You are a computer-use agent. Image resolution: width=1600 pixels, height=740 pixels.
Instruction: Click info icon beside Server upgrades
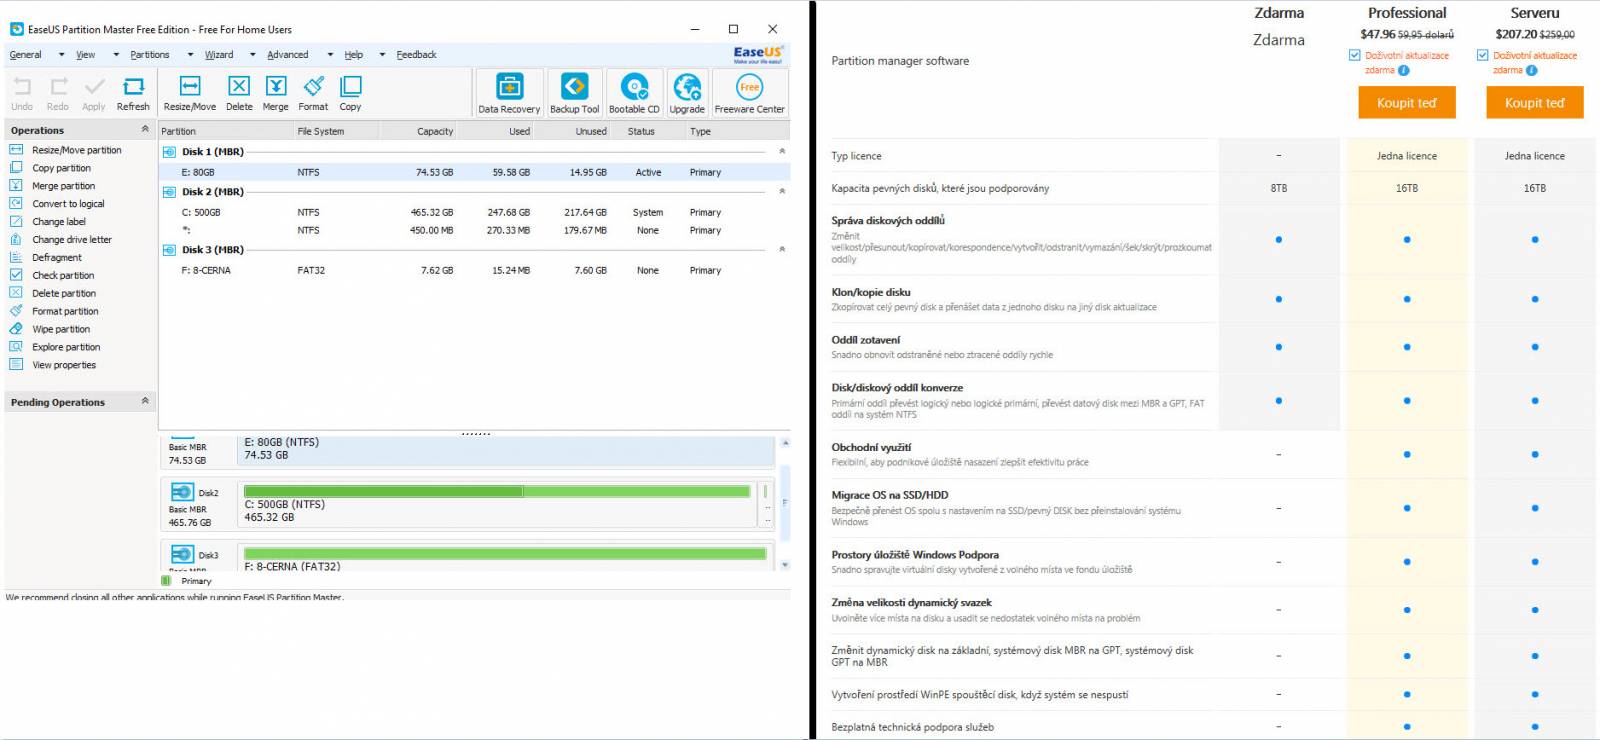tap(1531, 70)
